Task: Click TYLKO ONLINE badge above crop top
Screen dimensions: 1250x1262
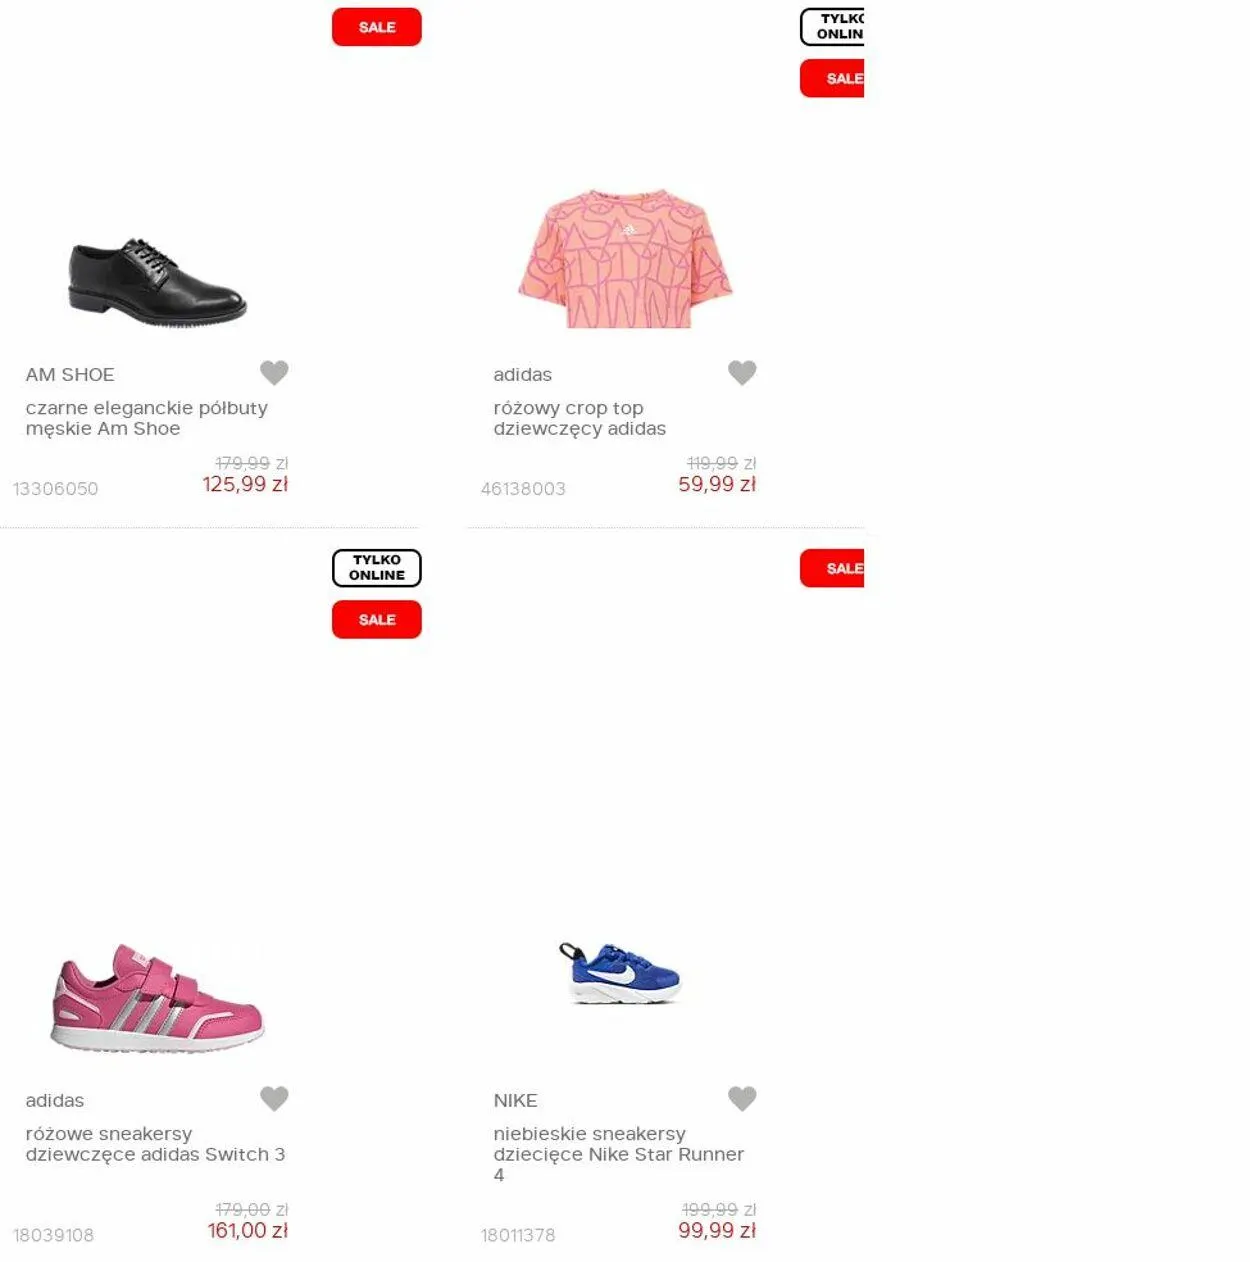Action: [x=832, y=27]
